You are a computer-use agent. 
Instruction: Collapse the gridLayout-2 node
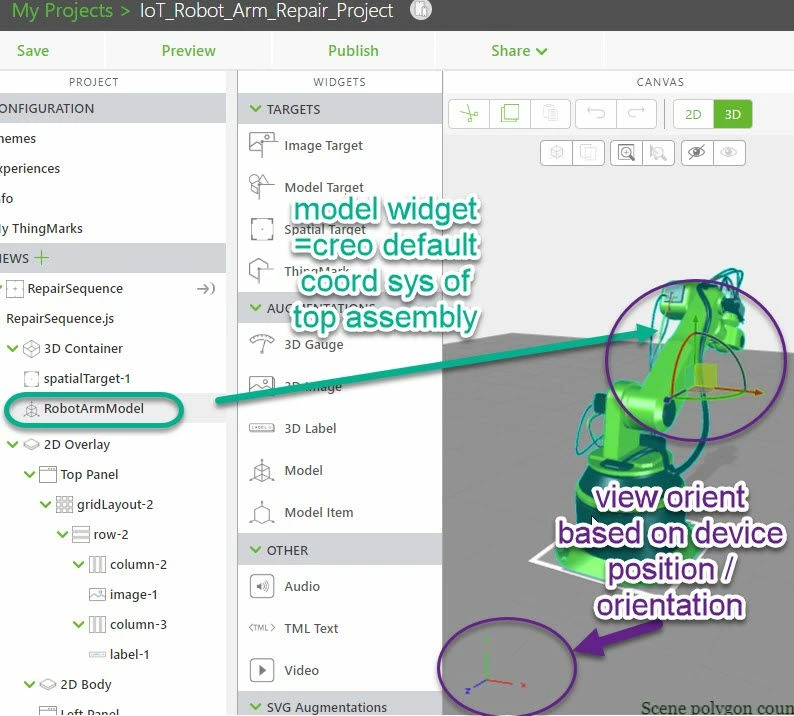(x=46, y=504)
